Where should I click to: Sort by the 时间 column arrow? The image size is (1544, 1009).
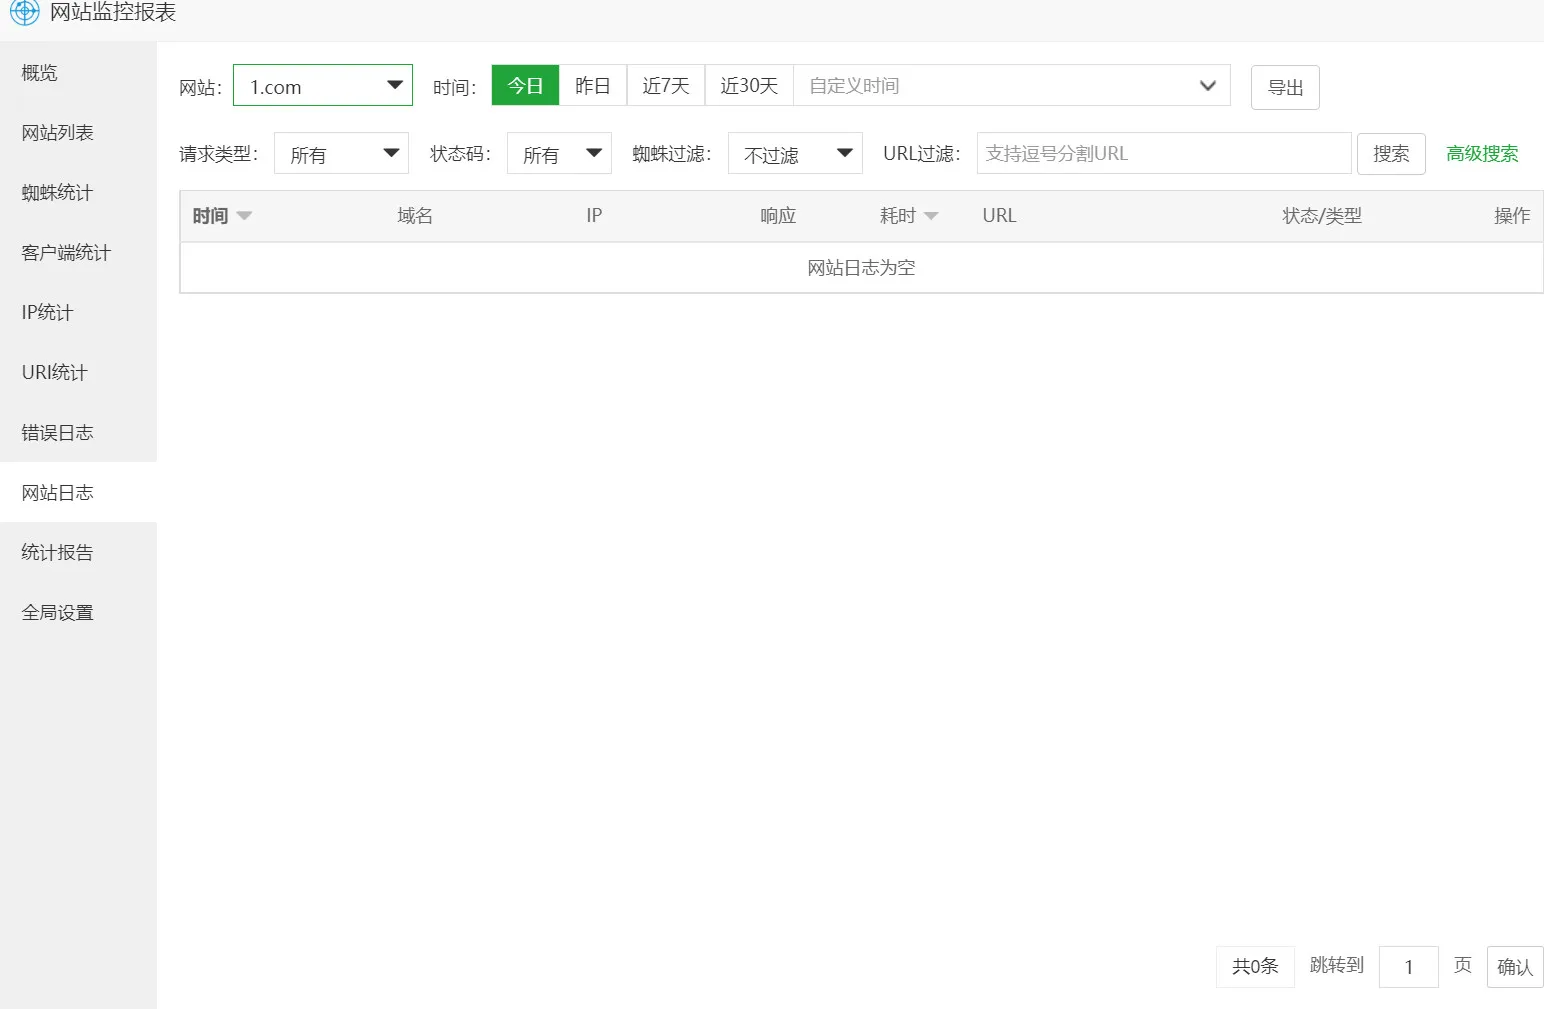(244, 216)
